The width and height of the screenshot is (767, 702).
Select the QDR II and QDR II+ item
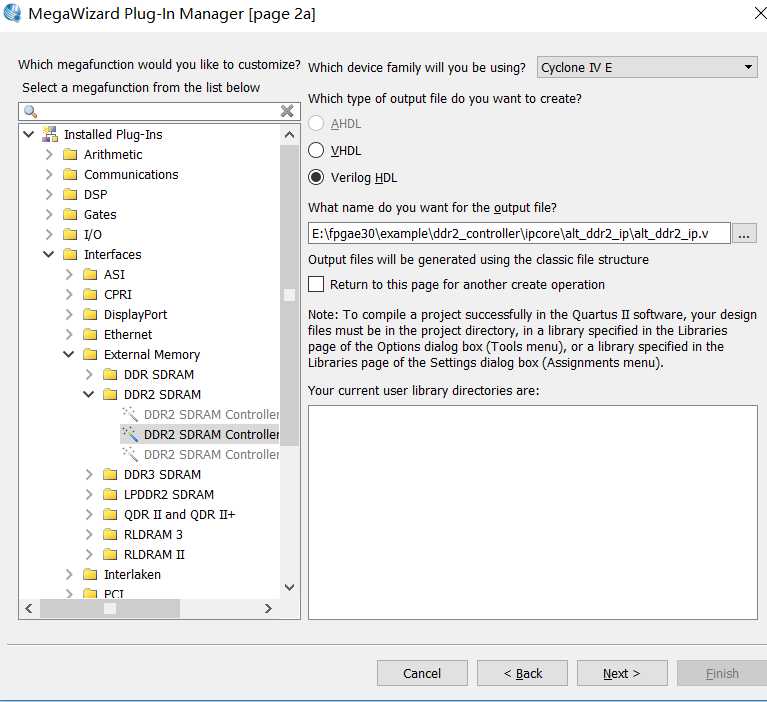[x=179, y=515]
